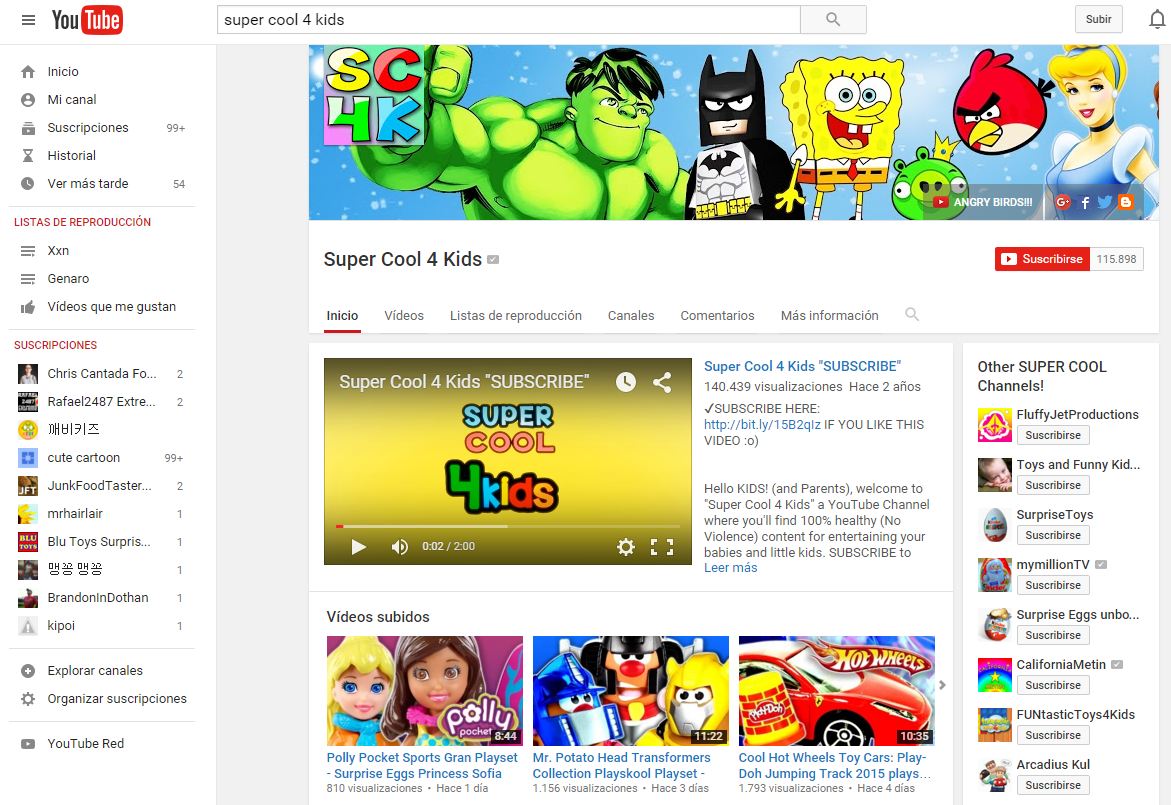This screenshot has height=805, width=1171.
Task: Subscribe with the red Suscribirse button
Action: (1042, 259)
